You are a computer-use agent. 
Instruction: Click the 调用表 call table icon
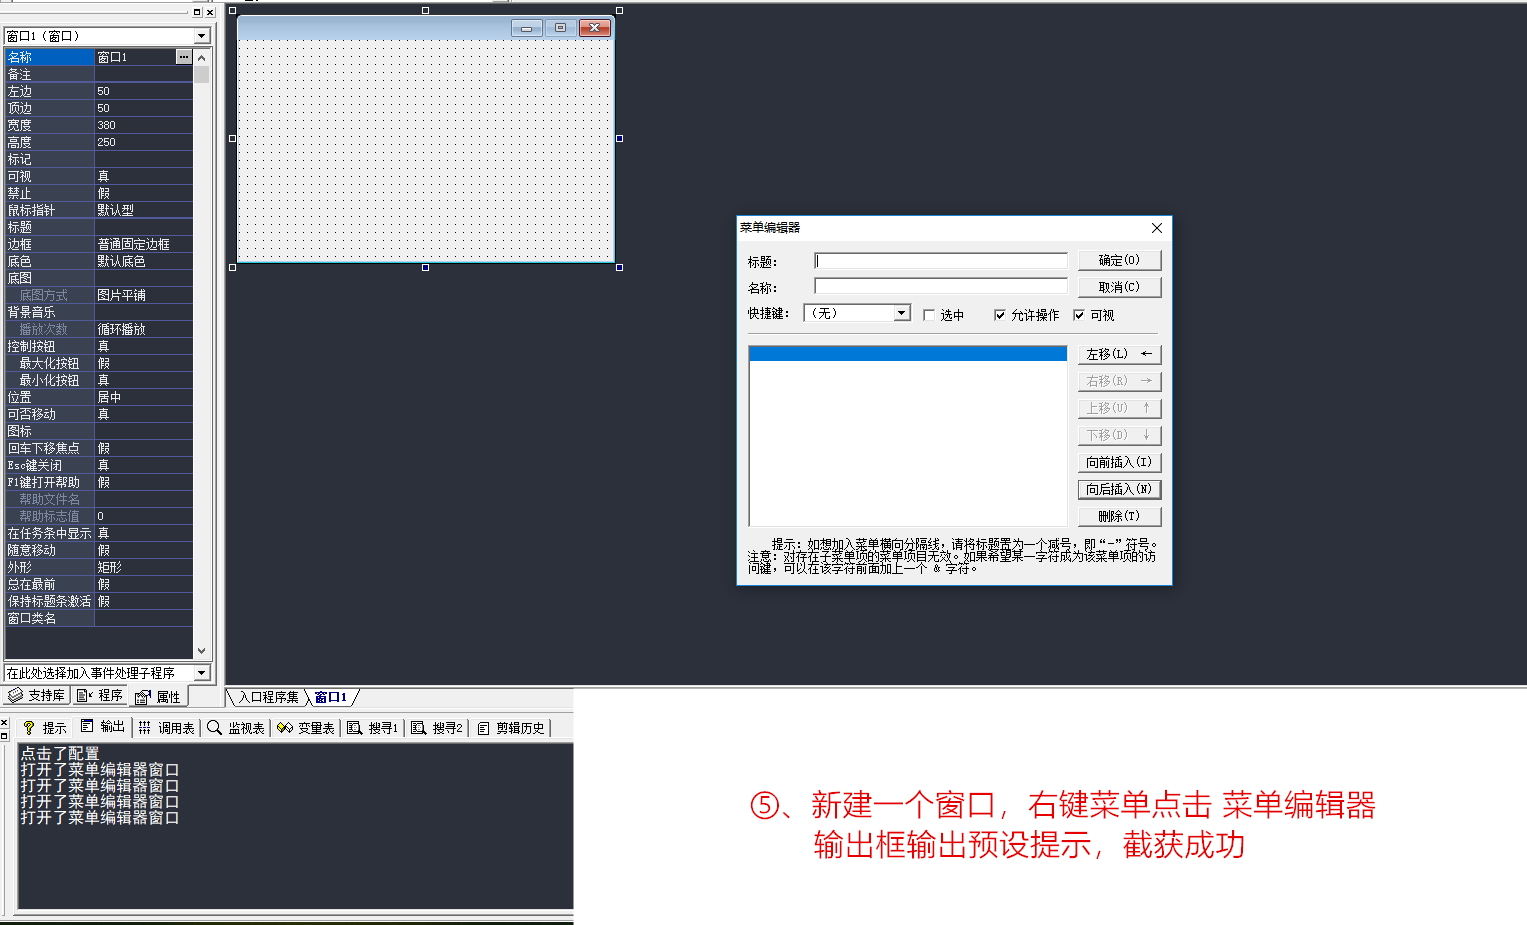tap(145, 728)
